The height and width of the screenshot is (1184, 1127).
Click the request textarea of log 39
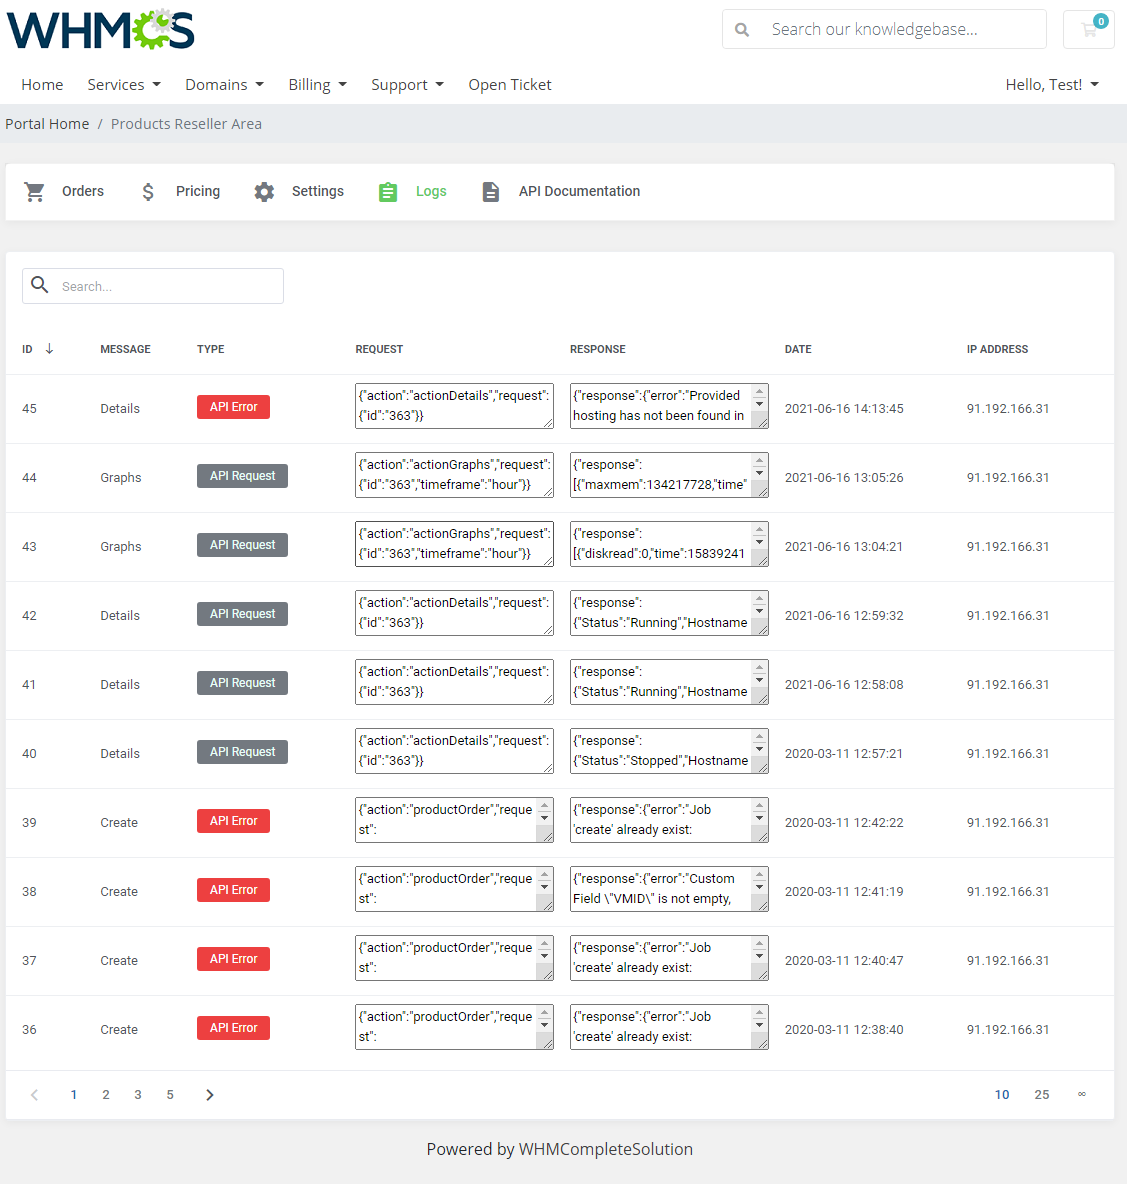(454, 820)
